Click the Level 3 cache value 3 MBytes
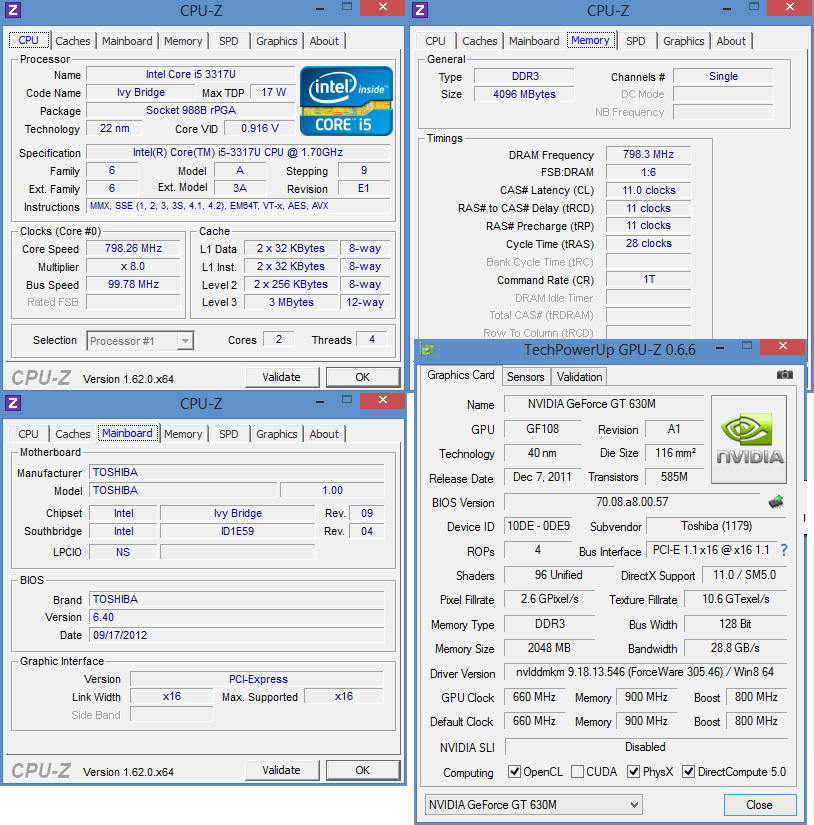The image size is (814, 825). click(x=291, y=303)
